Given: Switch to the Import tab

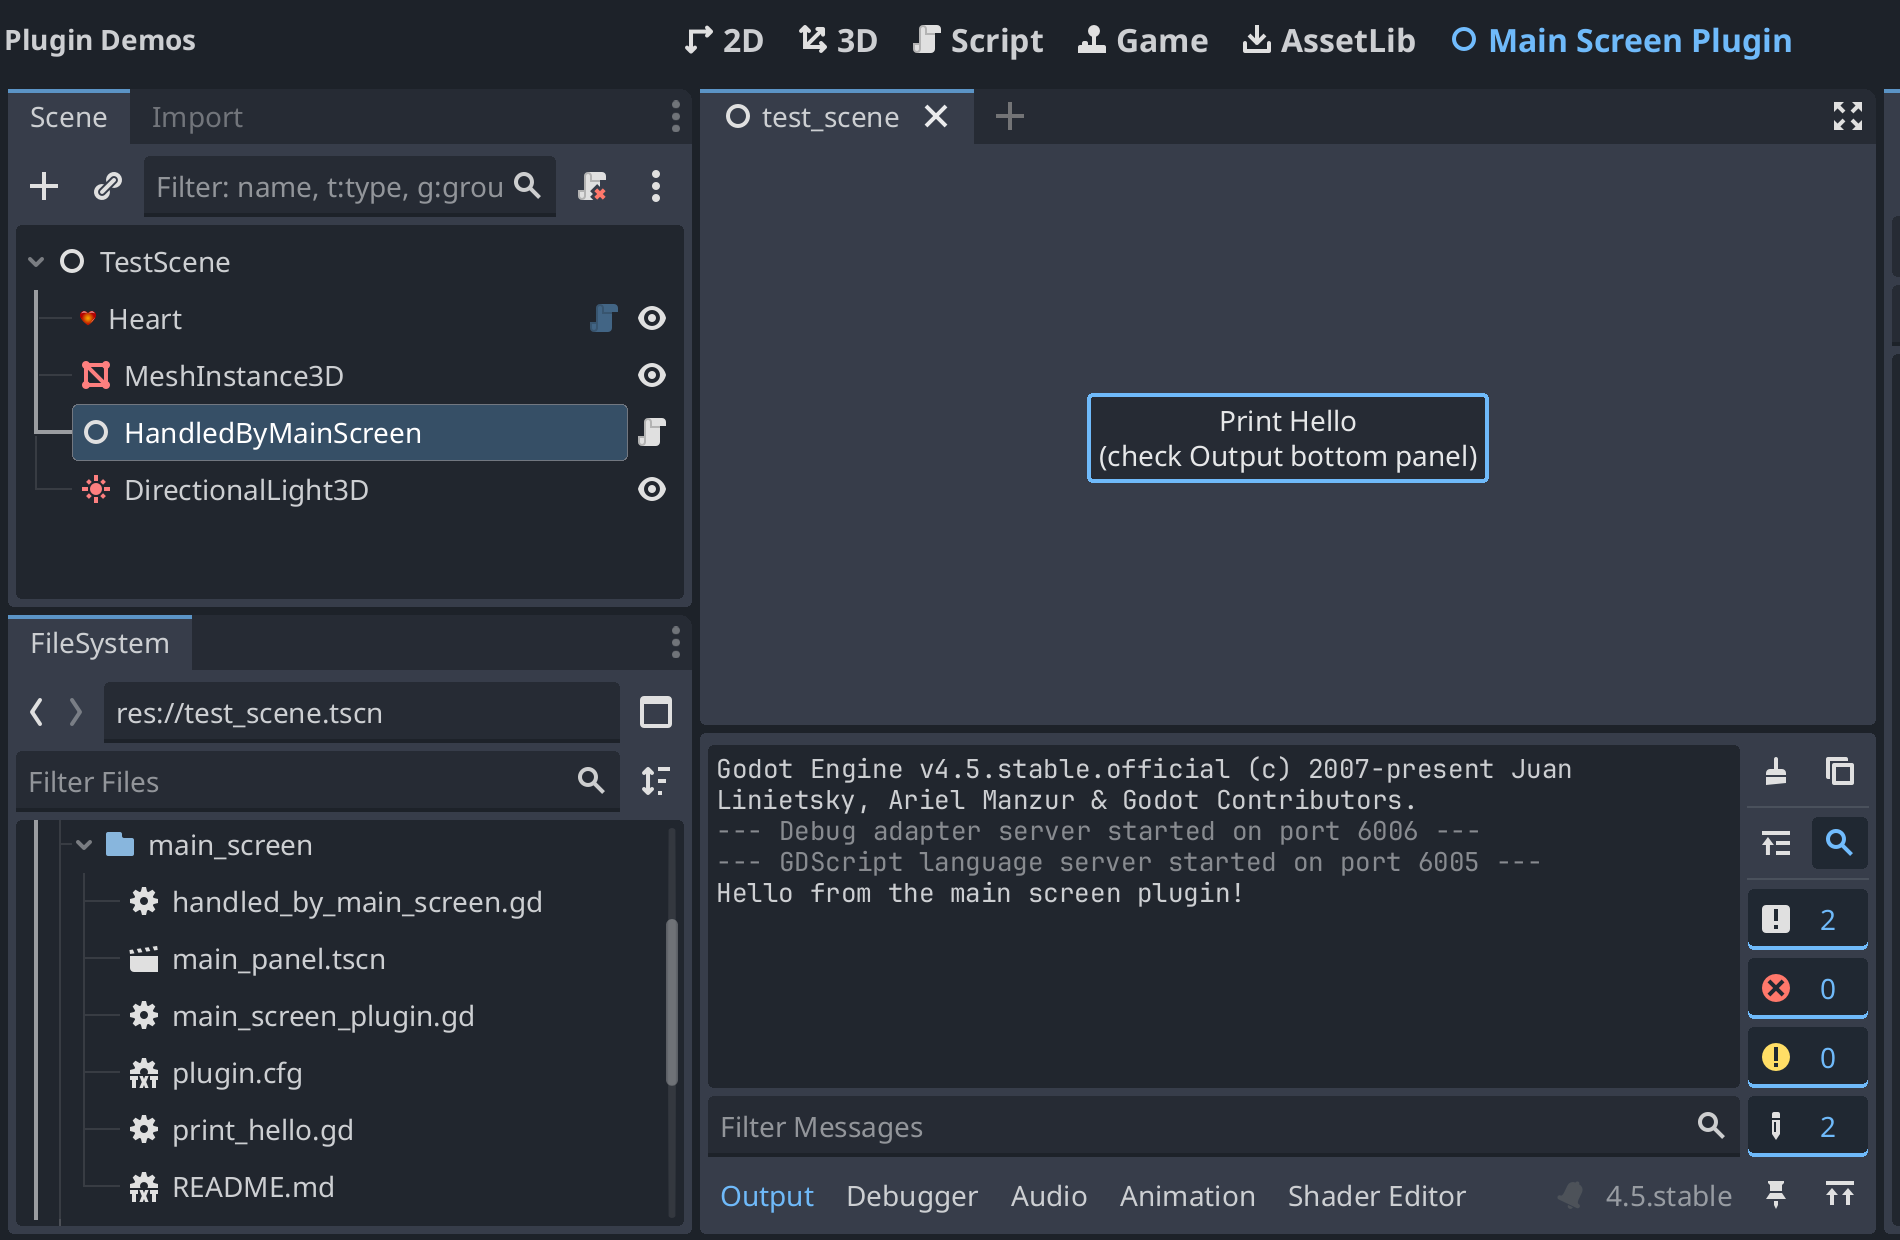Looking at the screenshot, I should click(196, 117).
